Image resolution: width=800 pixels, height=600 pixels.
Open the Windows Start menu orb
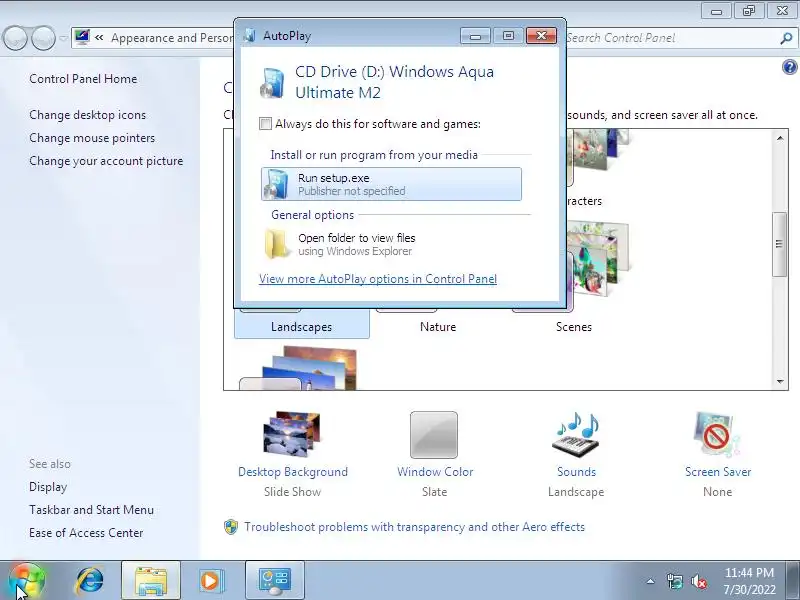27,581
